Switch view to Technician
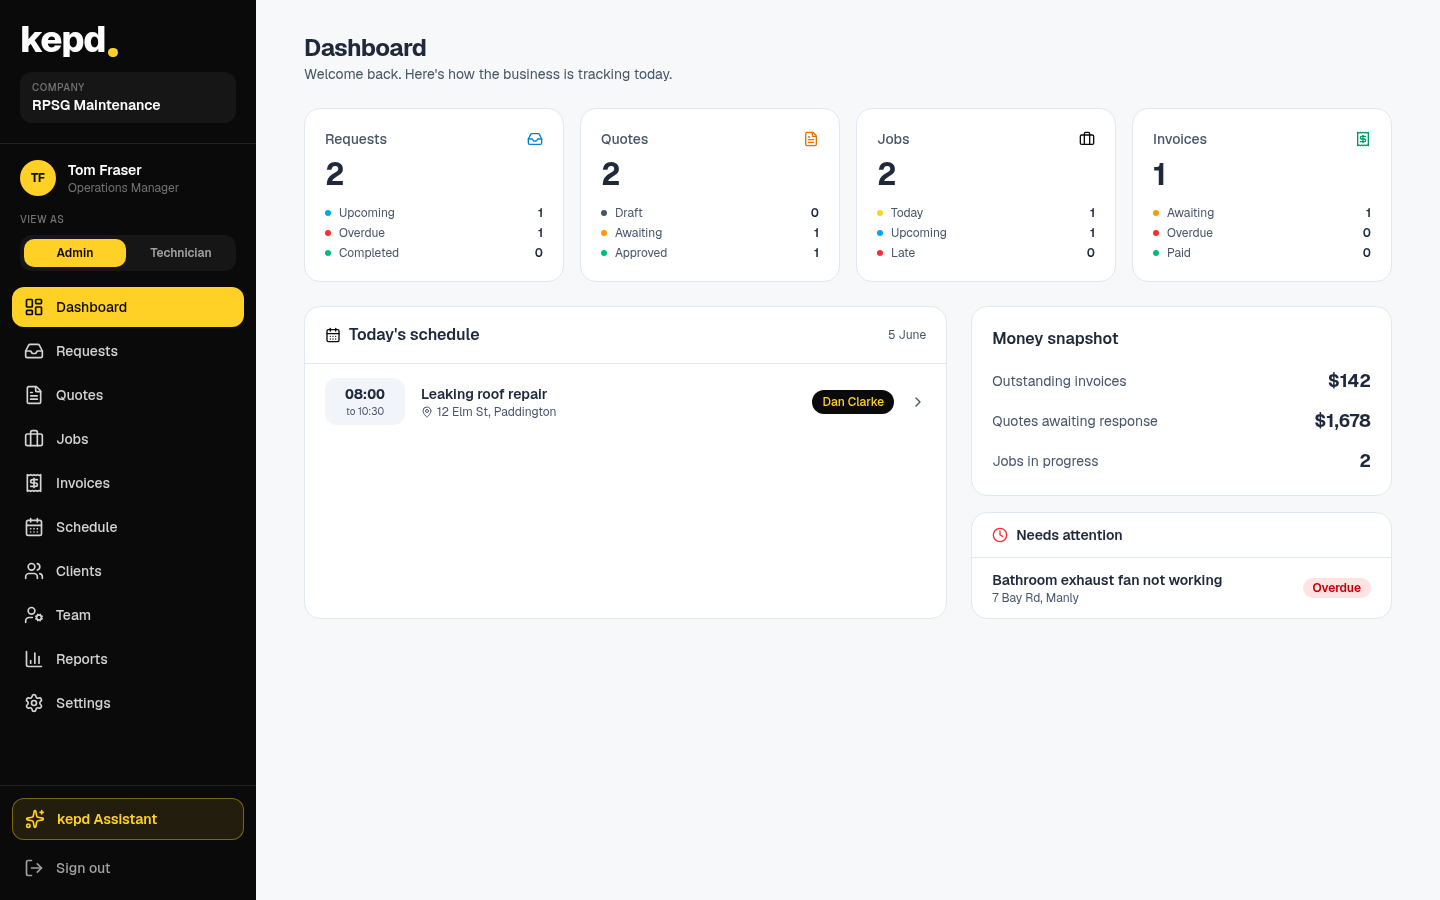The width and height of the screenshot is (1440, 900). point(181,253)
